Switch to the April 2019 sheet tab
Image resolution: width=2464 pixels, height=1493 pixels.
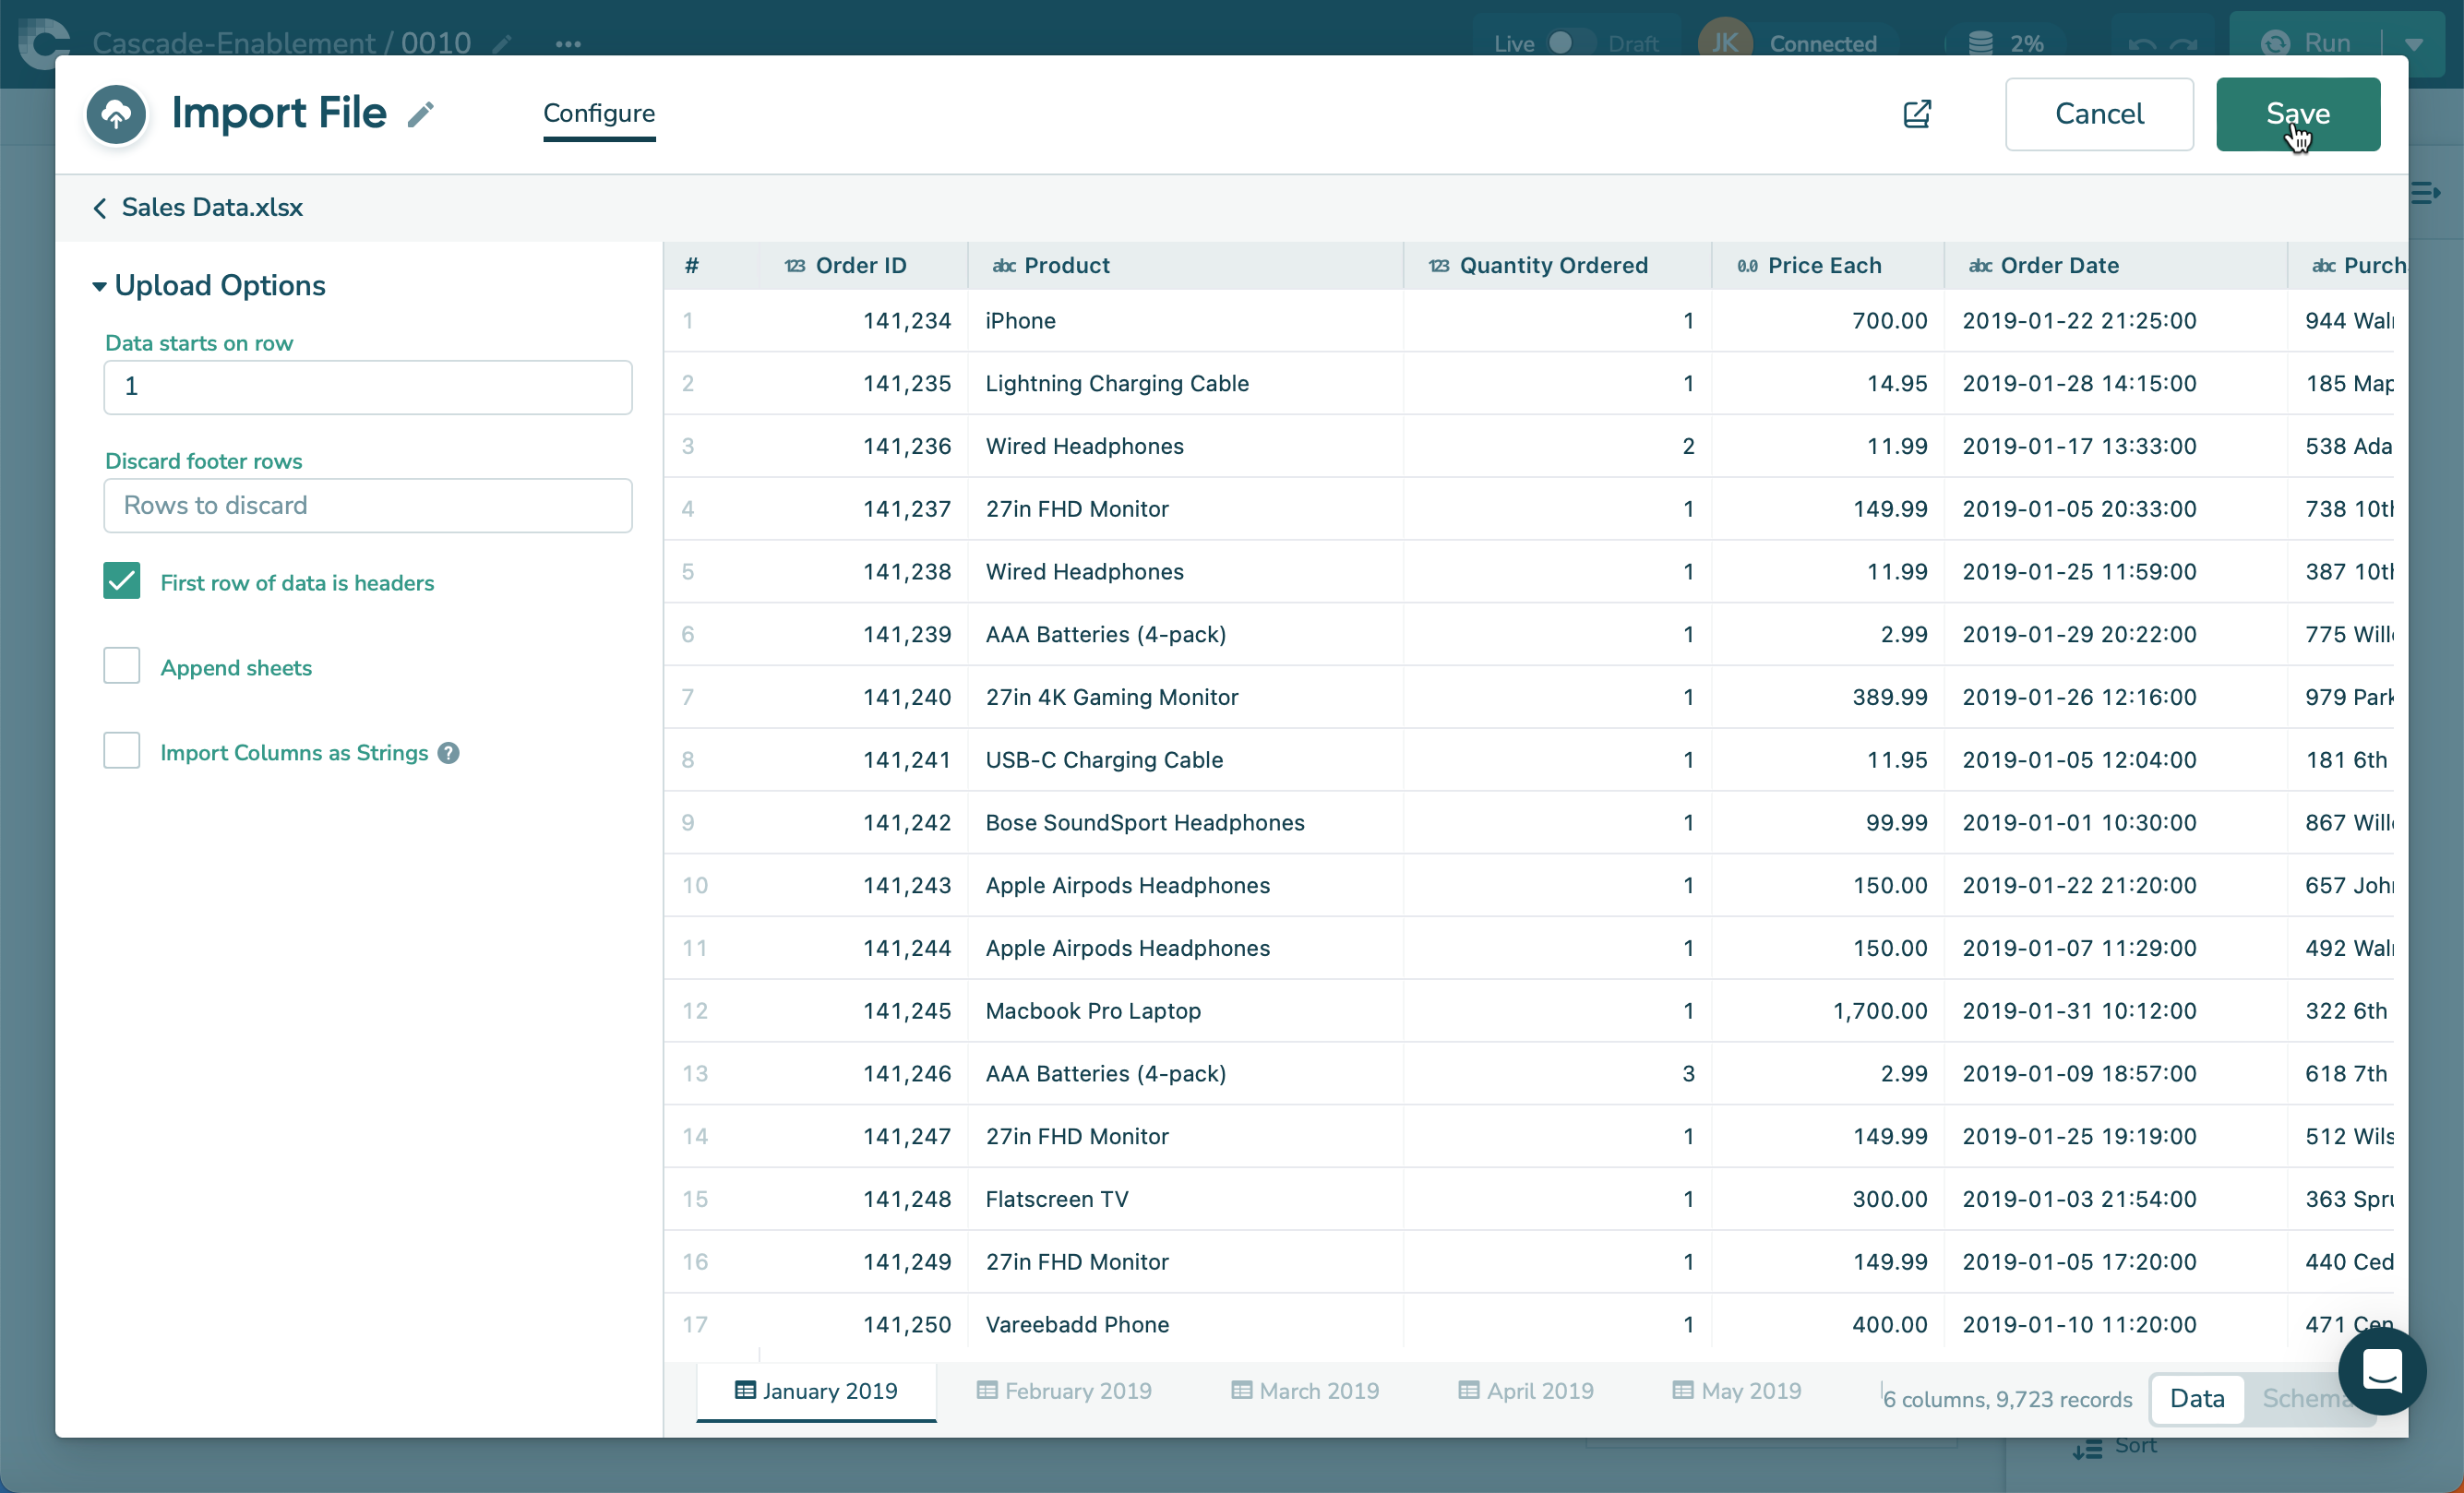coord(1526,1391)
